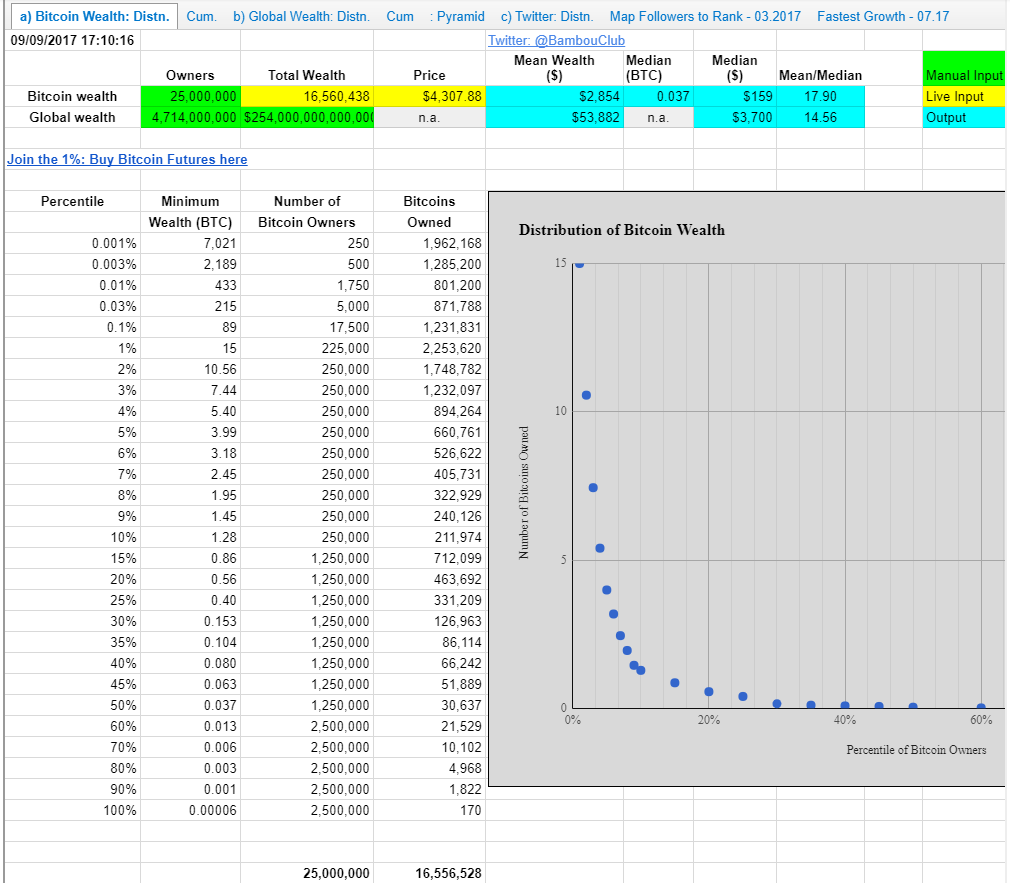The width and height of the screenshot is (1010, 883).
Task: Click the yellow Total Wealth cell 16,560,438
Action: (307, 97)
